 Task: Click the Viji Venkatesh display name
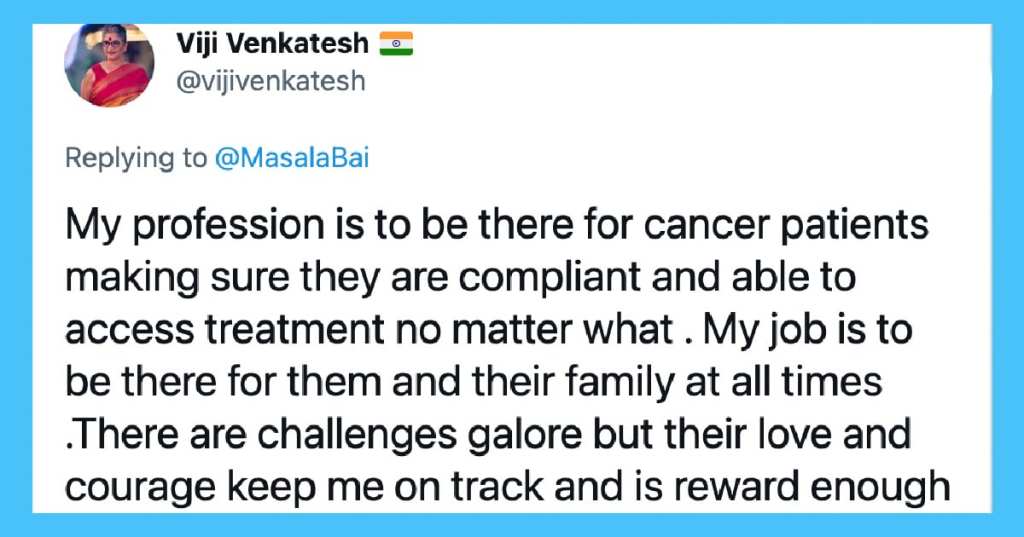[x=272, y=44]
